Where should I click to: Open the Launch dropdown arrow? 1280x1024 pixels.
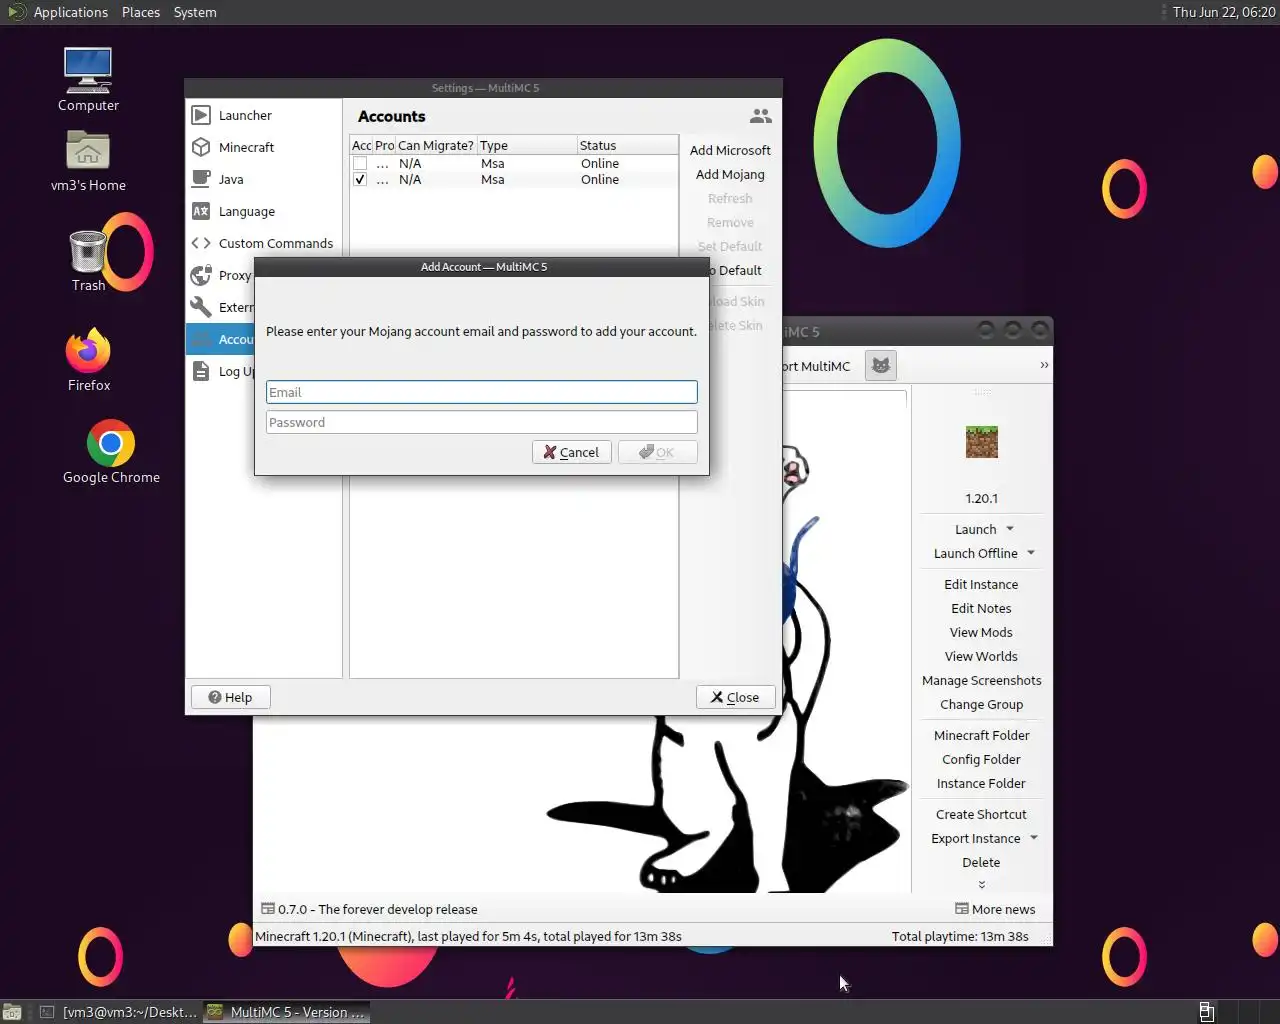[1010, 529]
